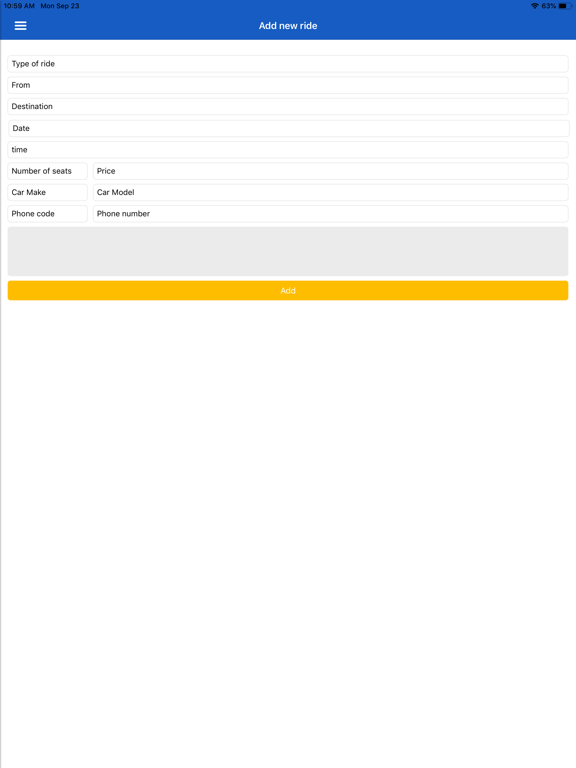Click the yellow Add button

288,290
